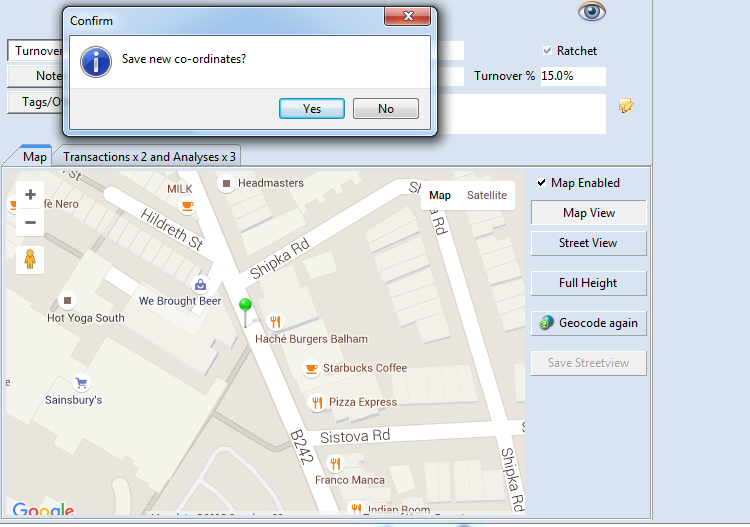This screenshot has width=750, height=527.
Task: Click the Geocode again button
Action: (589, 323)
